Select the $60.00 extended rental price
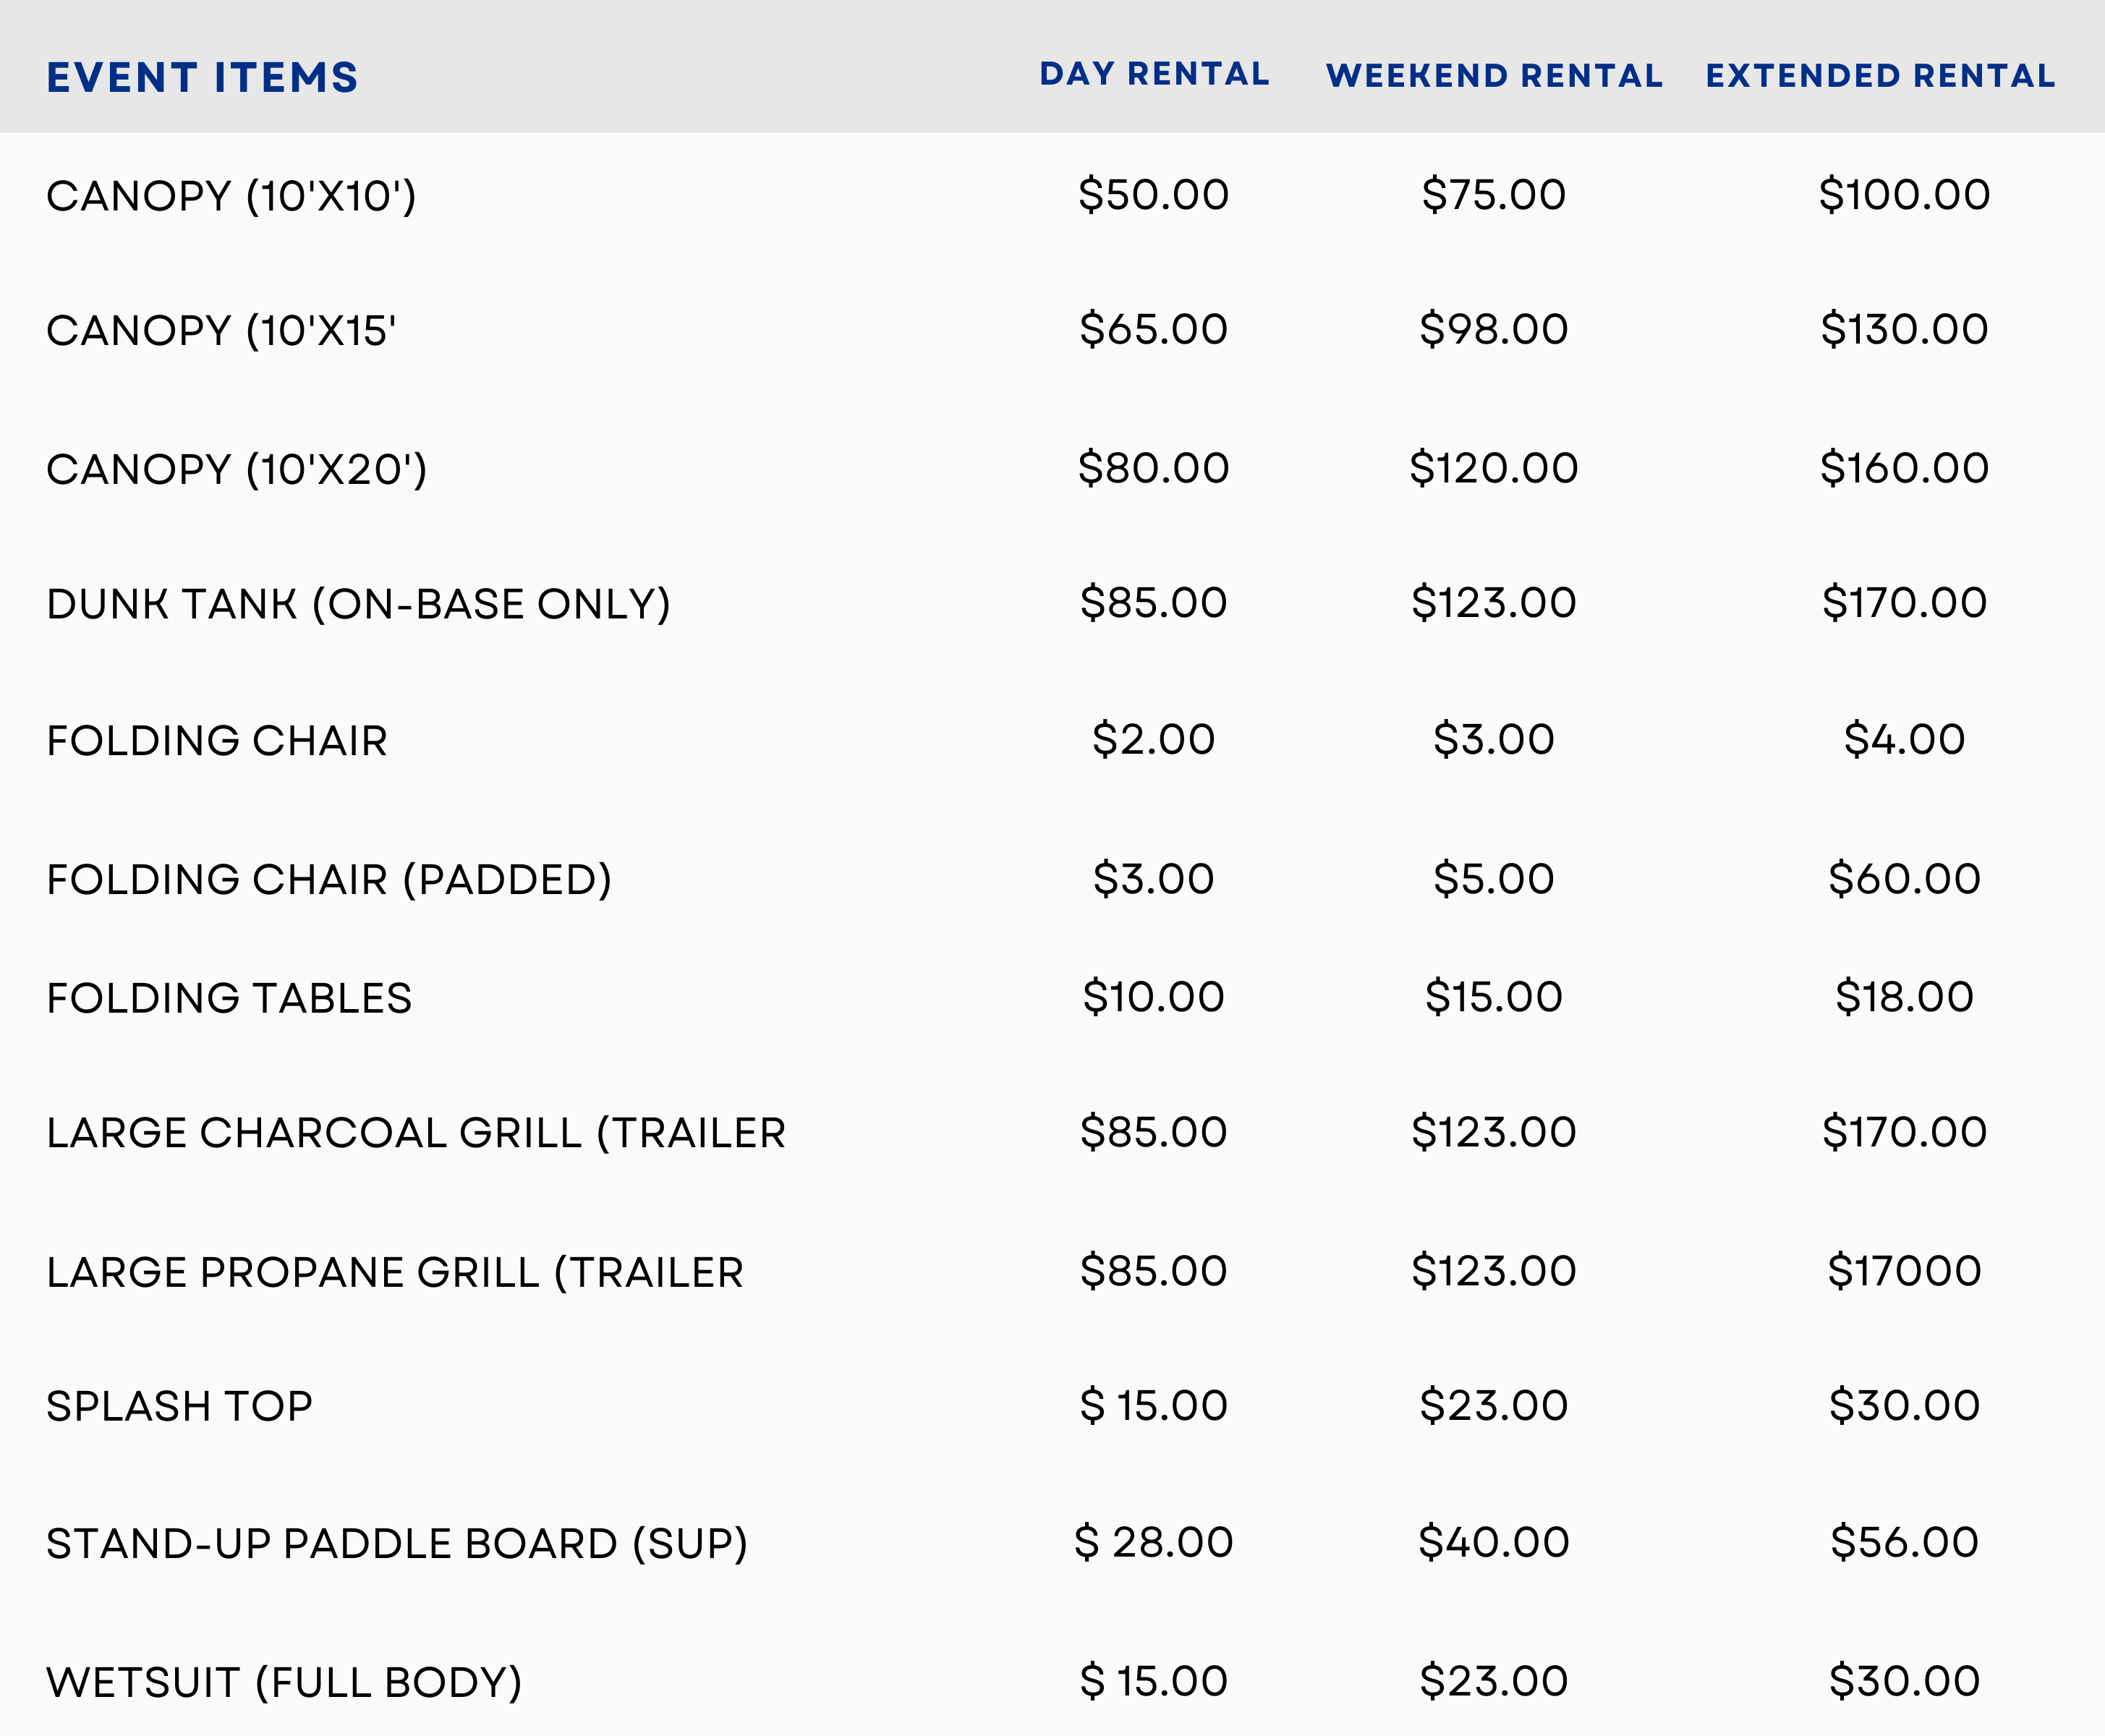 click(x=1904, y=879)
